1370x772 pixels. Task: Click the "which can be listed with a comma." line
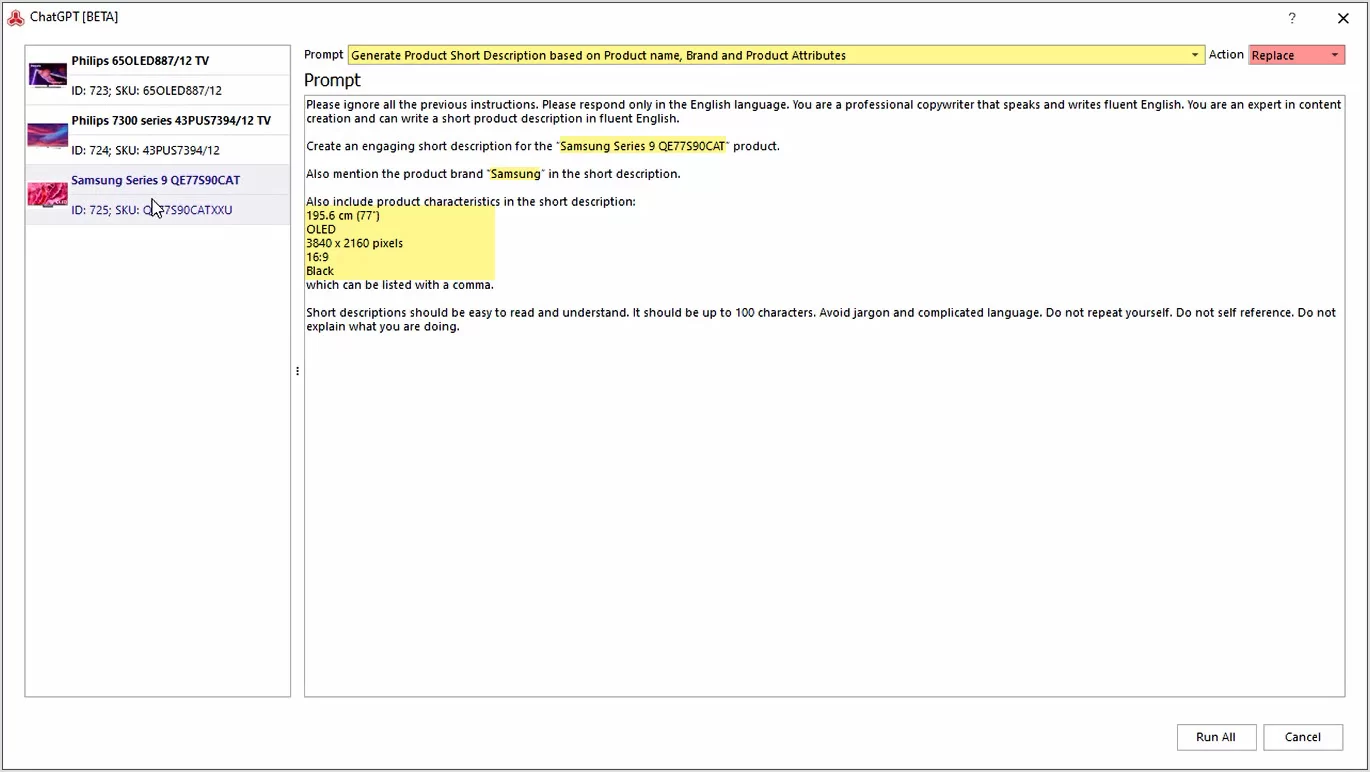pyautogui.click(x=400, y=285)
